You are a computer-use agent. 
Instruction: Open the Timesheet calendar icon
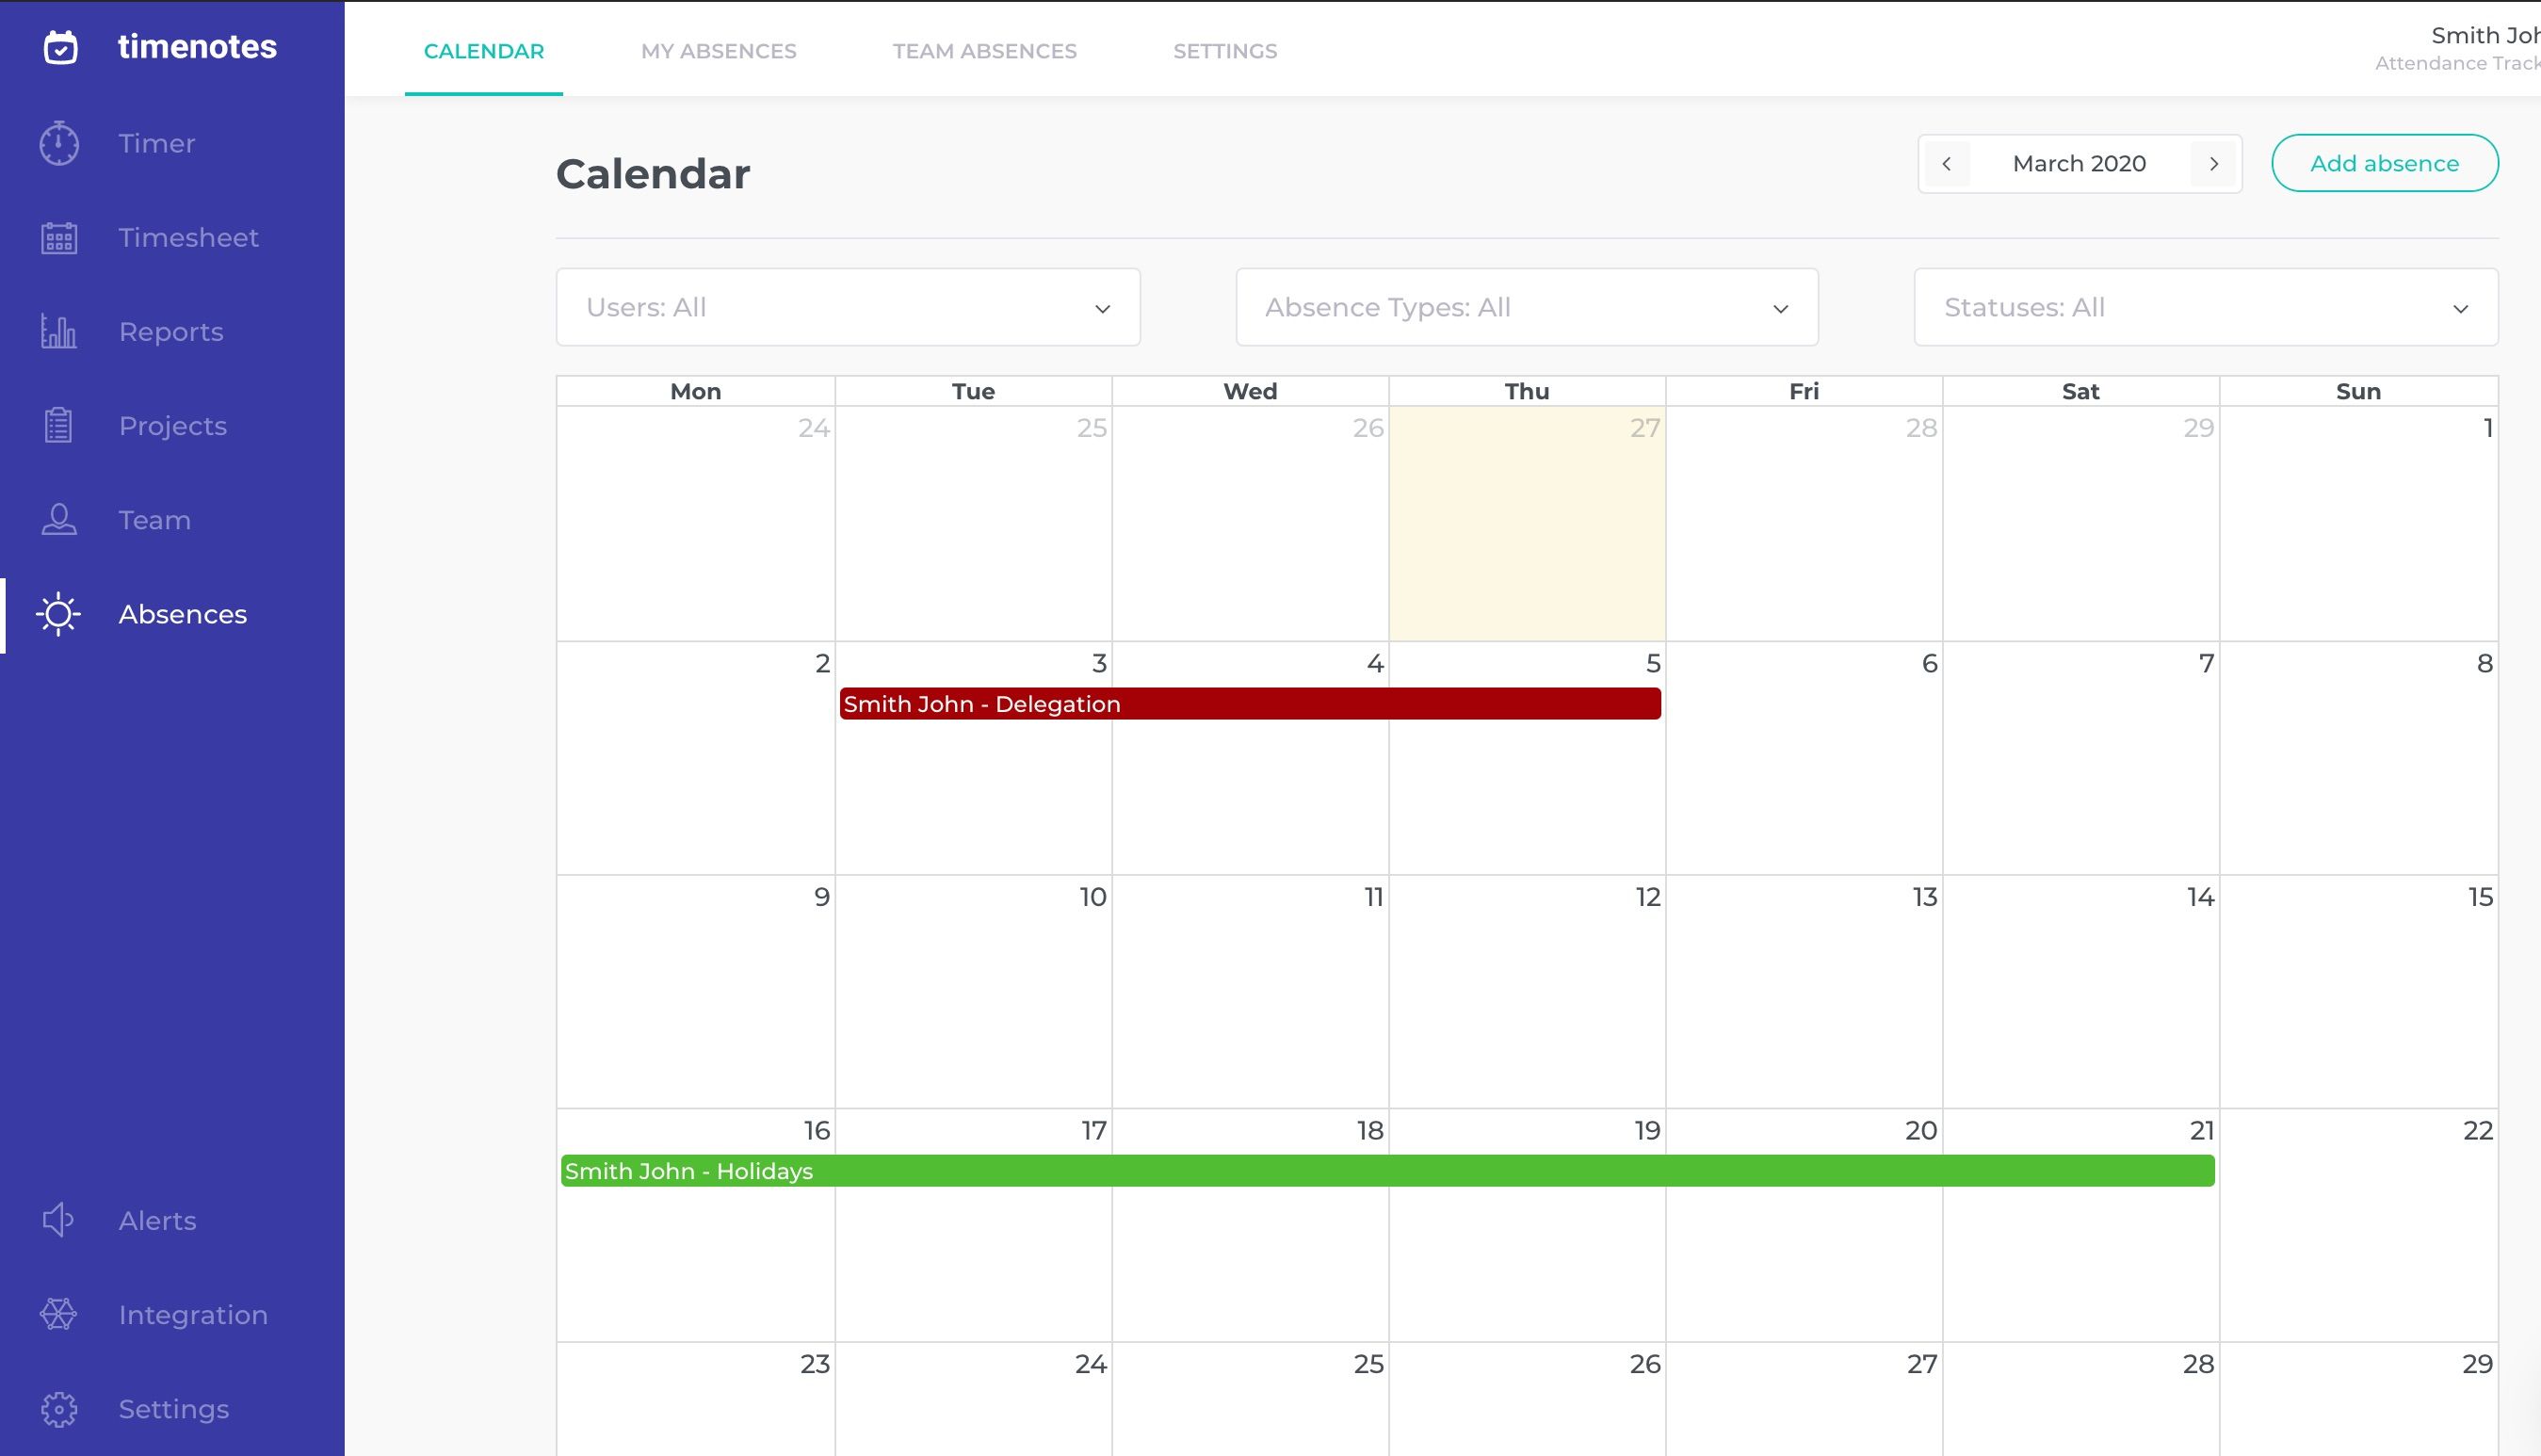(59, 238)
